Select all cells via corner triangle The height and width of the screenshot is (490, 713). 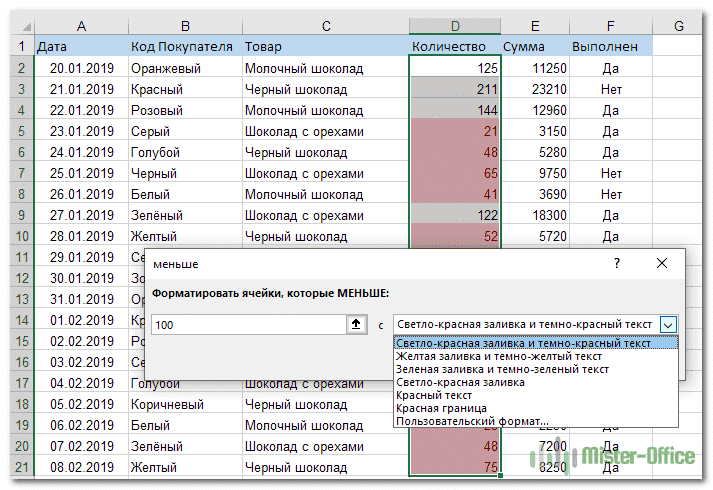tap(18, 25)
